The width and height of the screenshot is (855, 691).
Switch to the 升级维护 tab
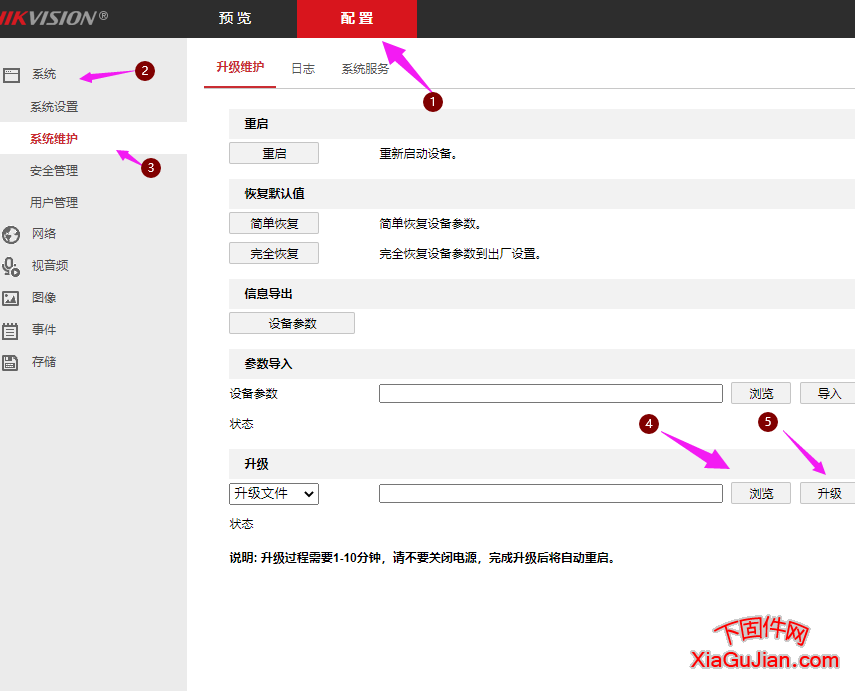pos(240,68)
